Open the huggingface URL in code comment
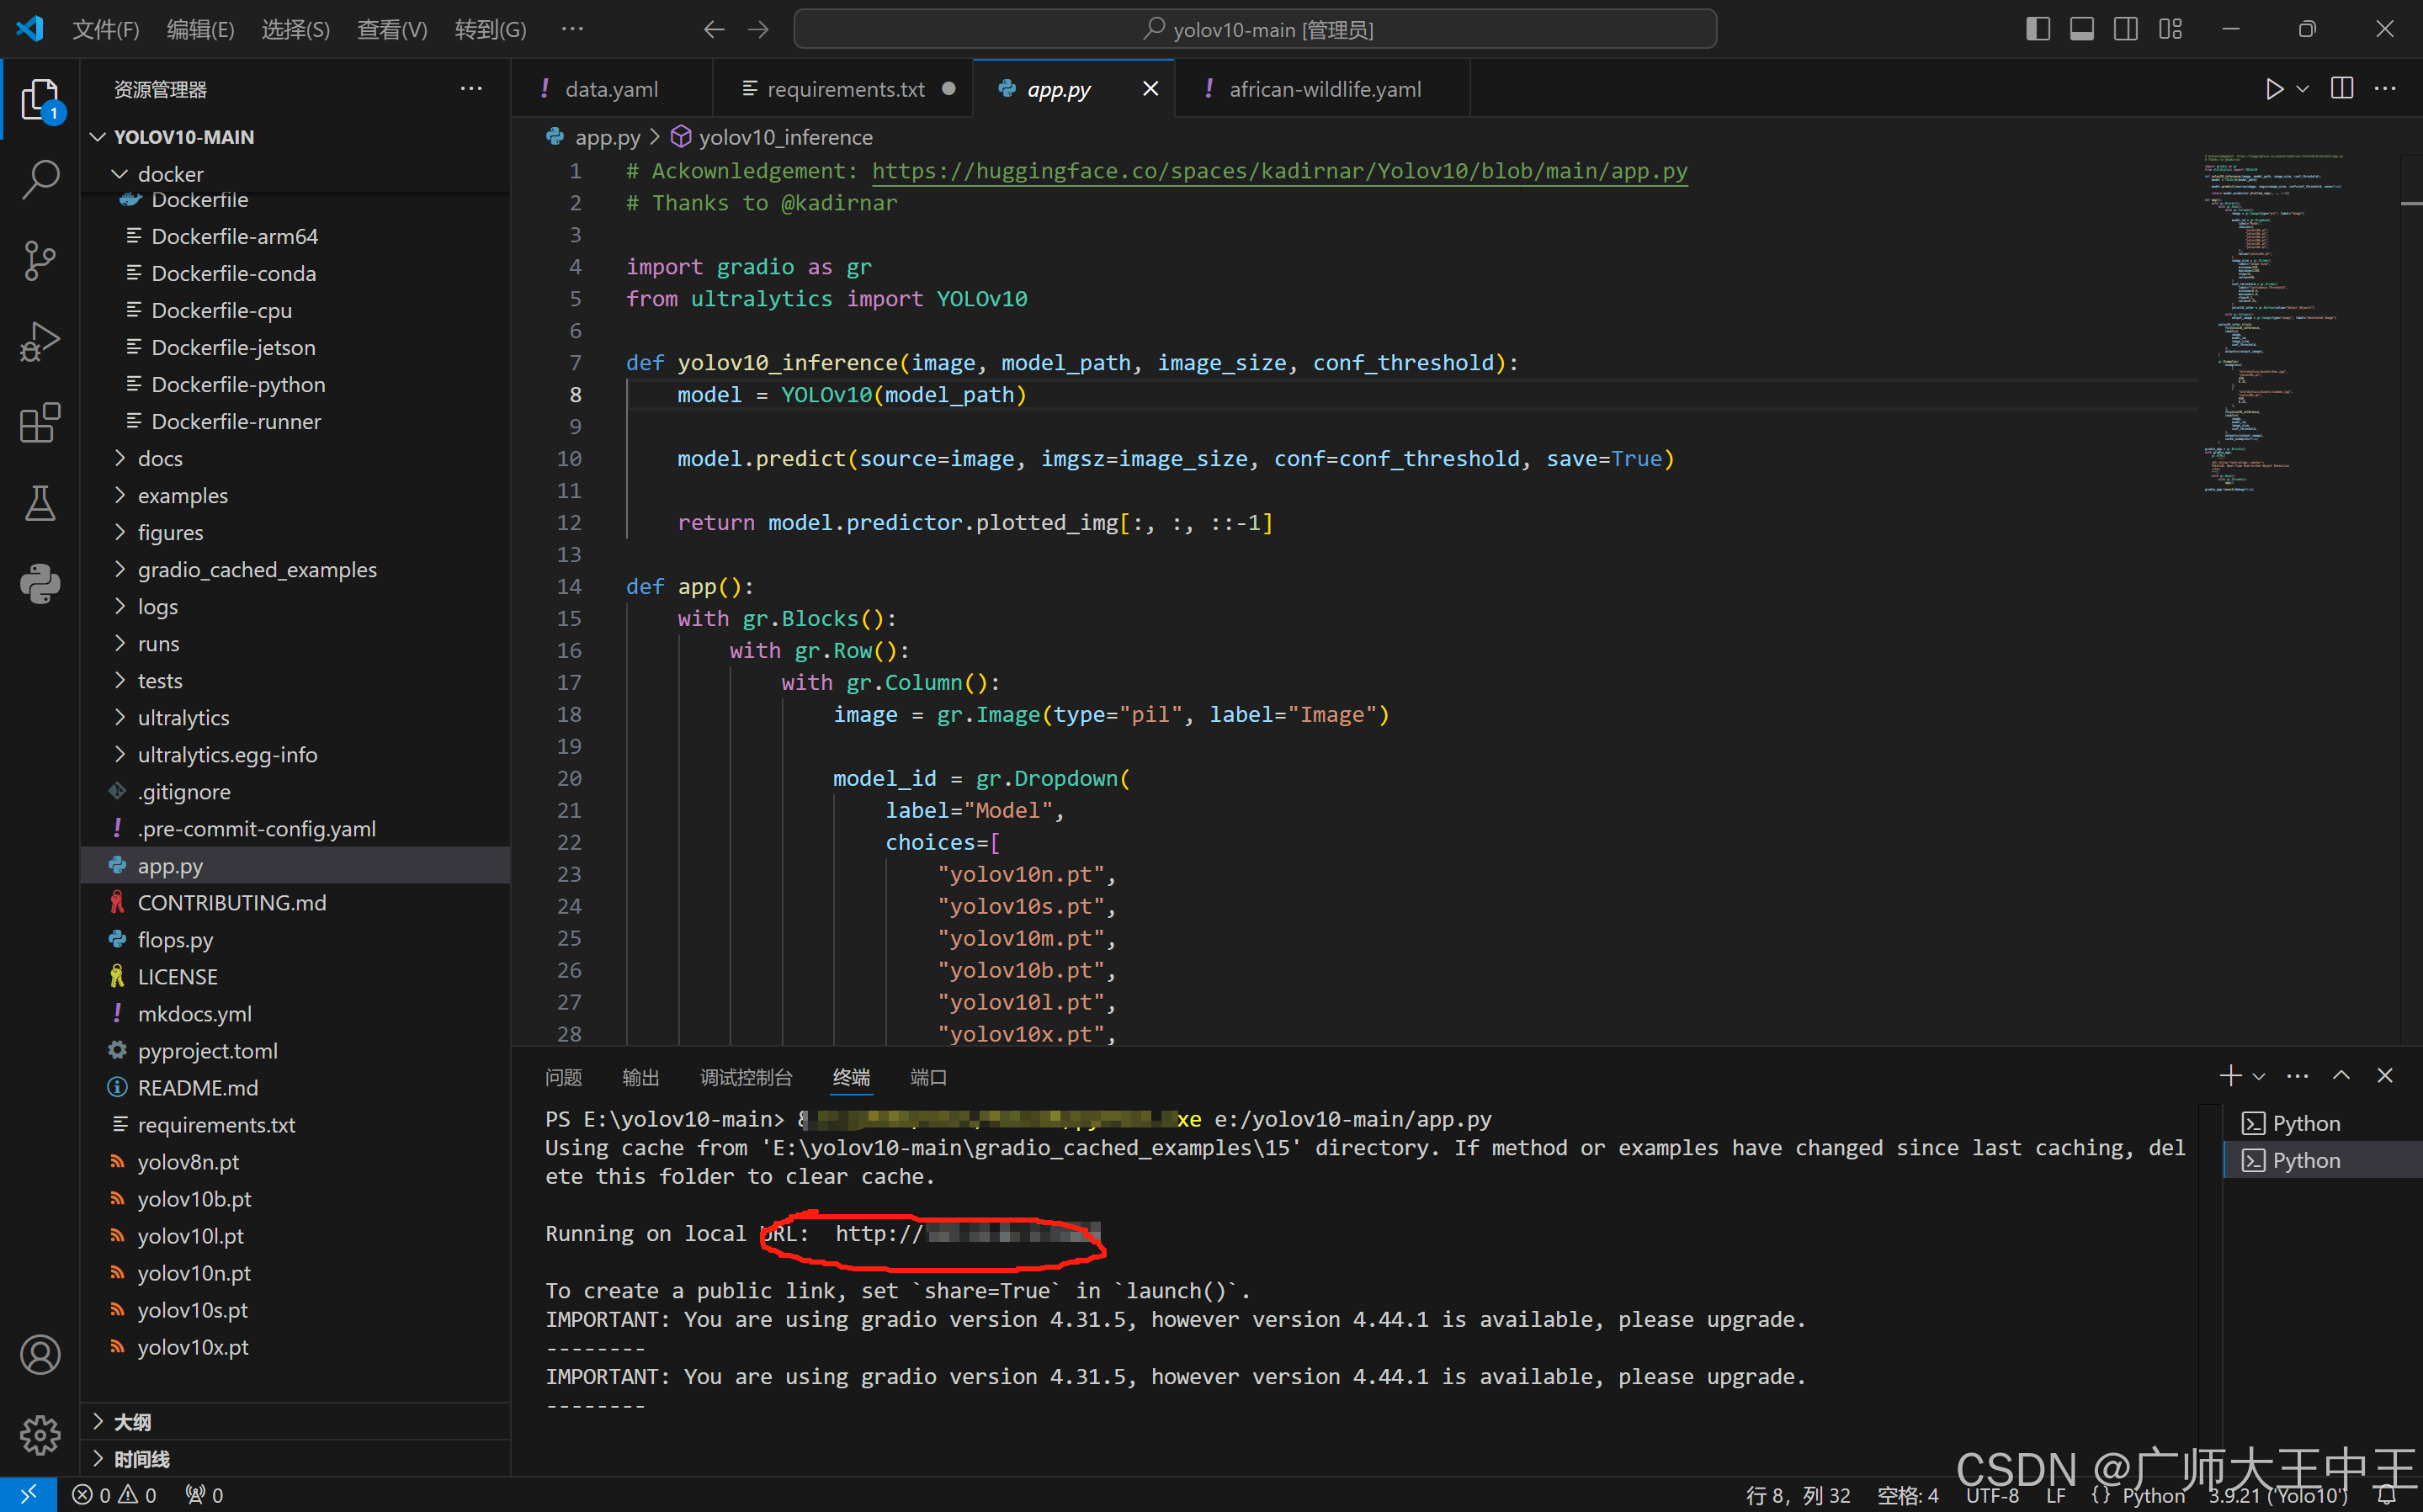Viewport: 2423px width, 1512px height. click(1279, 171)
